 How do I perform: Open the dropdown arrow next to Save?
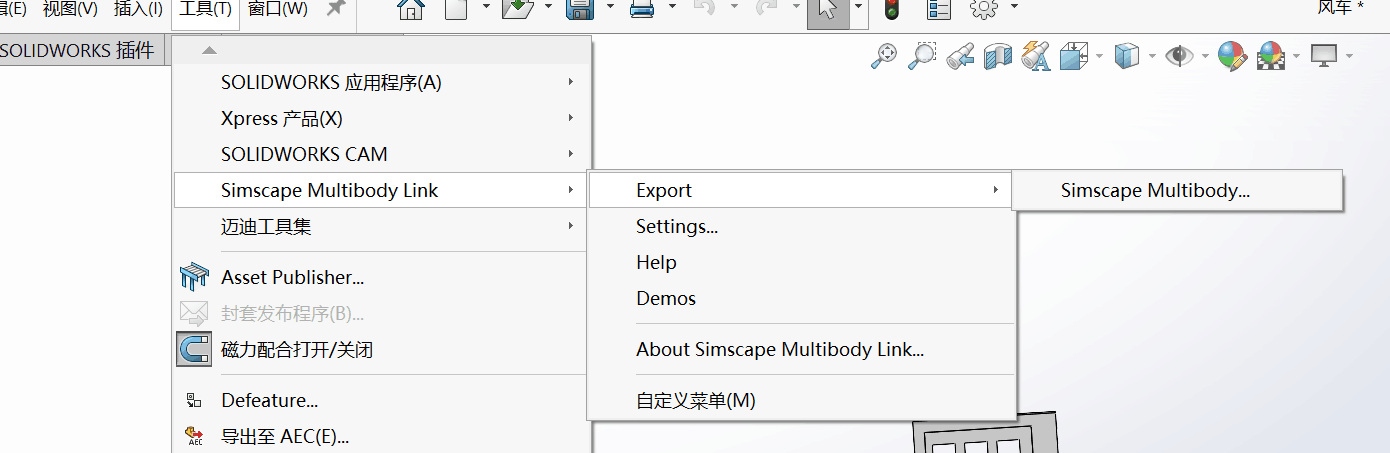pos(611,7)
